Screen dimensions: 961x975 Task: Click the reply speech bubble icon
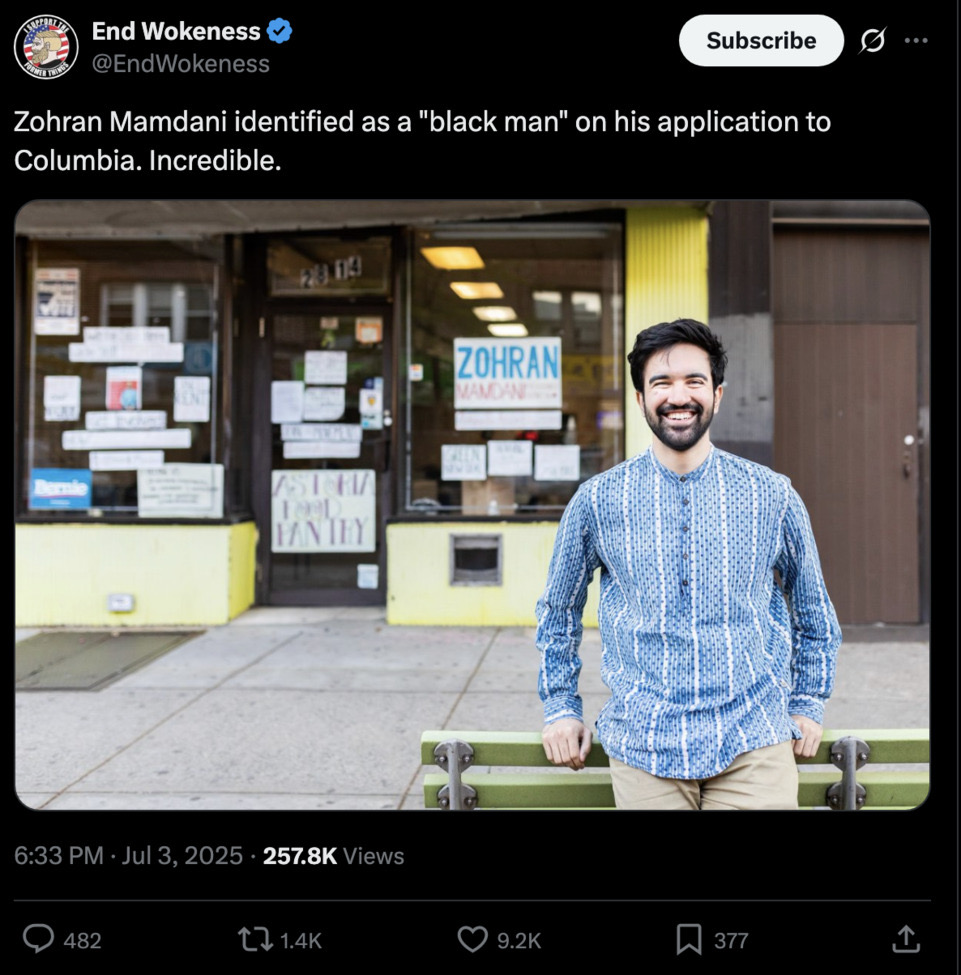[x=39, y=940]
